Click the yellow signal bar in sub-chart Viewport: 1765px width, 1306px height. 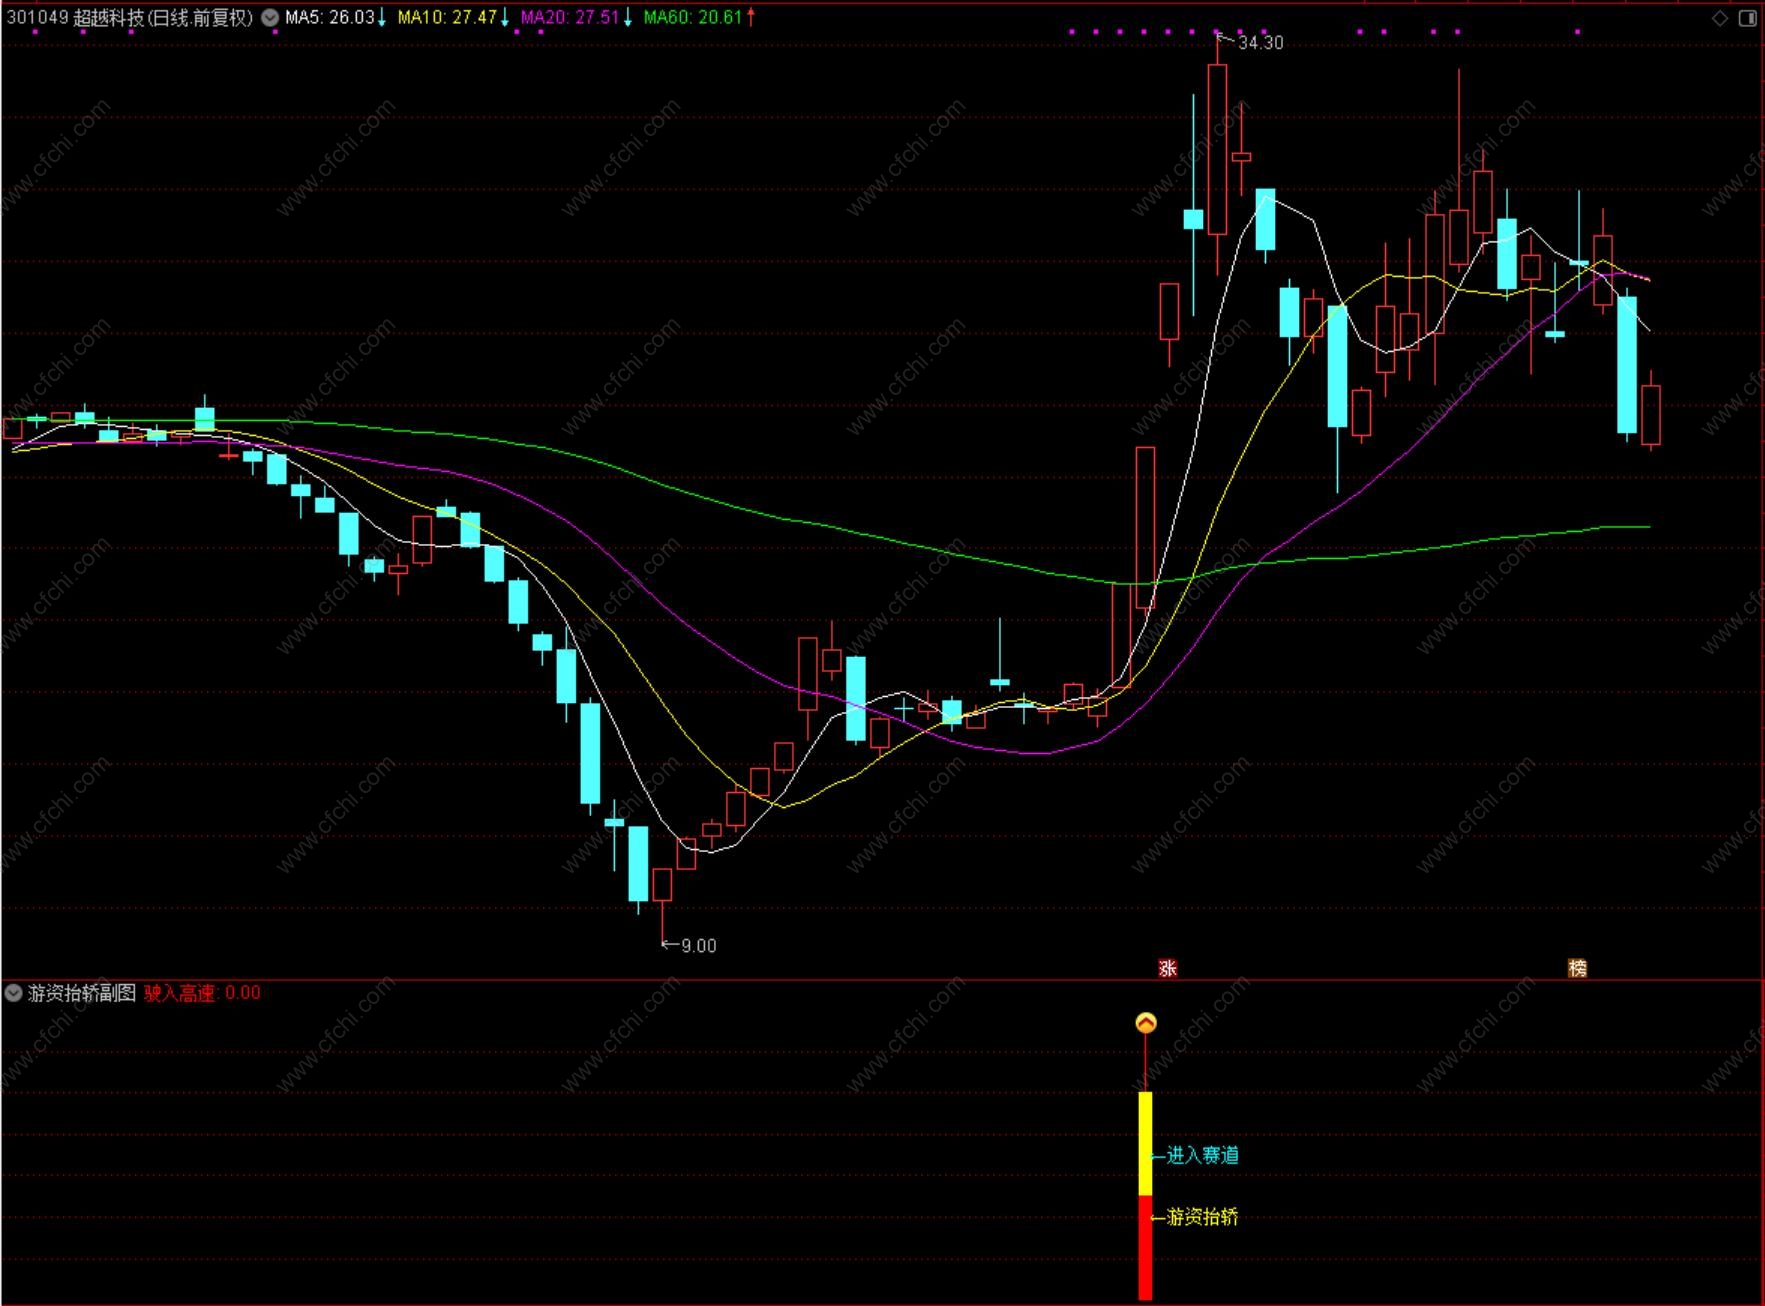(x=1146, y=1144)
